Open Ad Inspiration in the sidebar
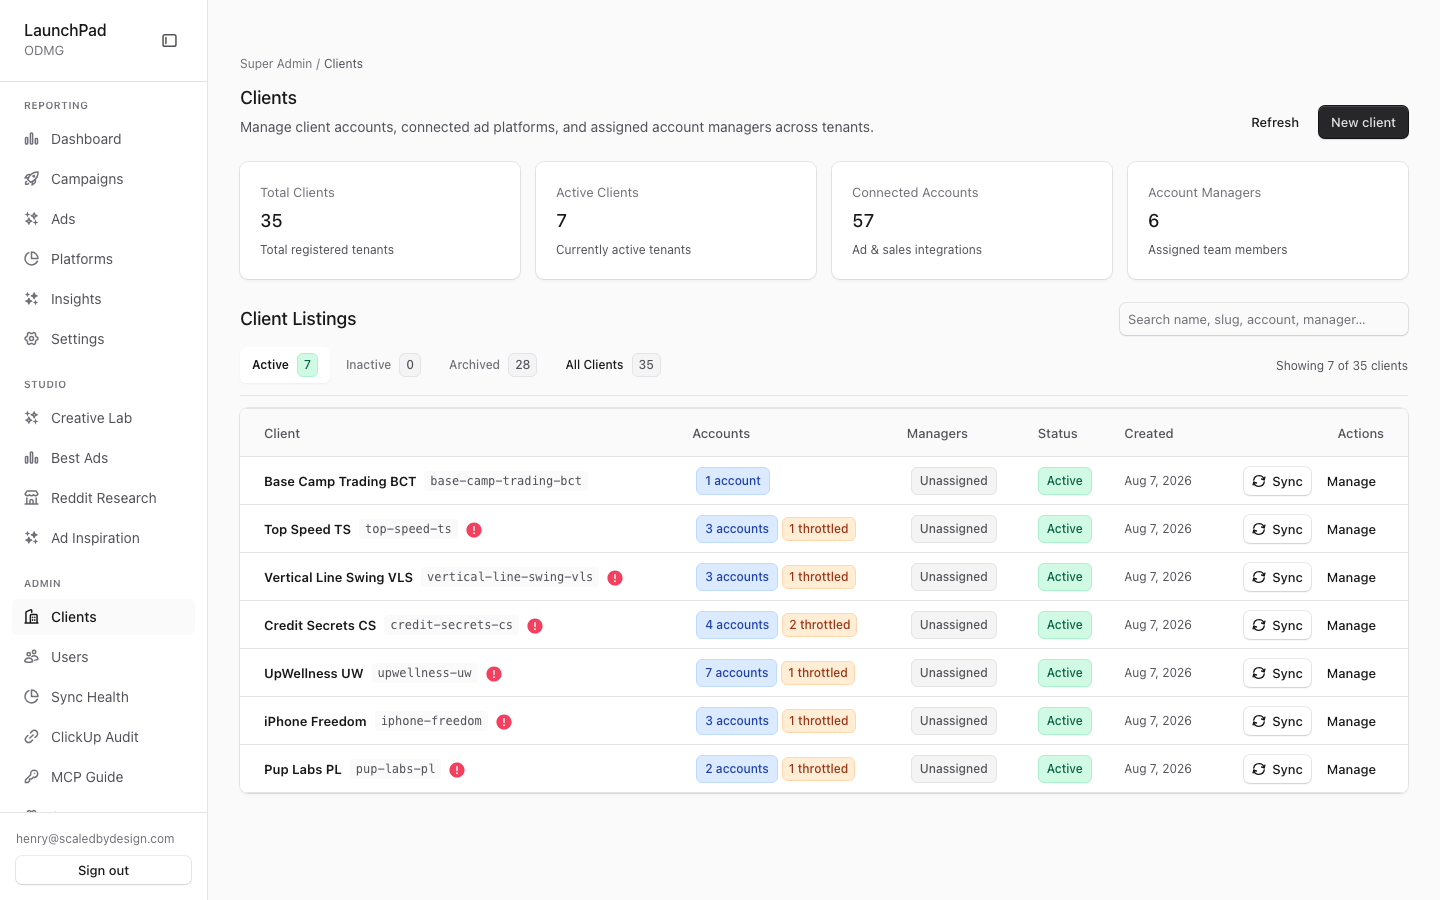The width and height of the screenshot is (1440, 900). 104,538
